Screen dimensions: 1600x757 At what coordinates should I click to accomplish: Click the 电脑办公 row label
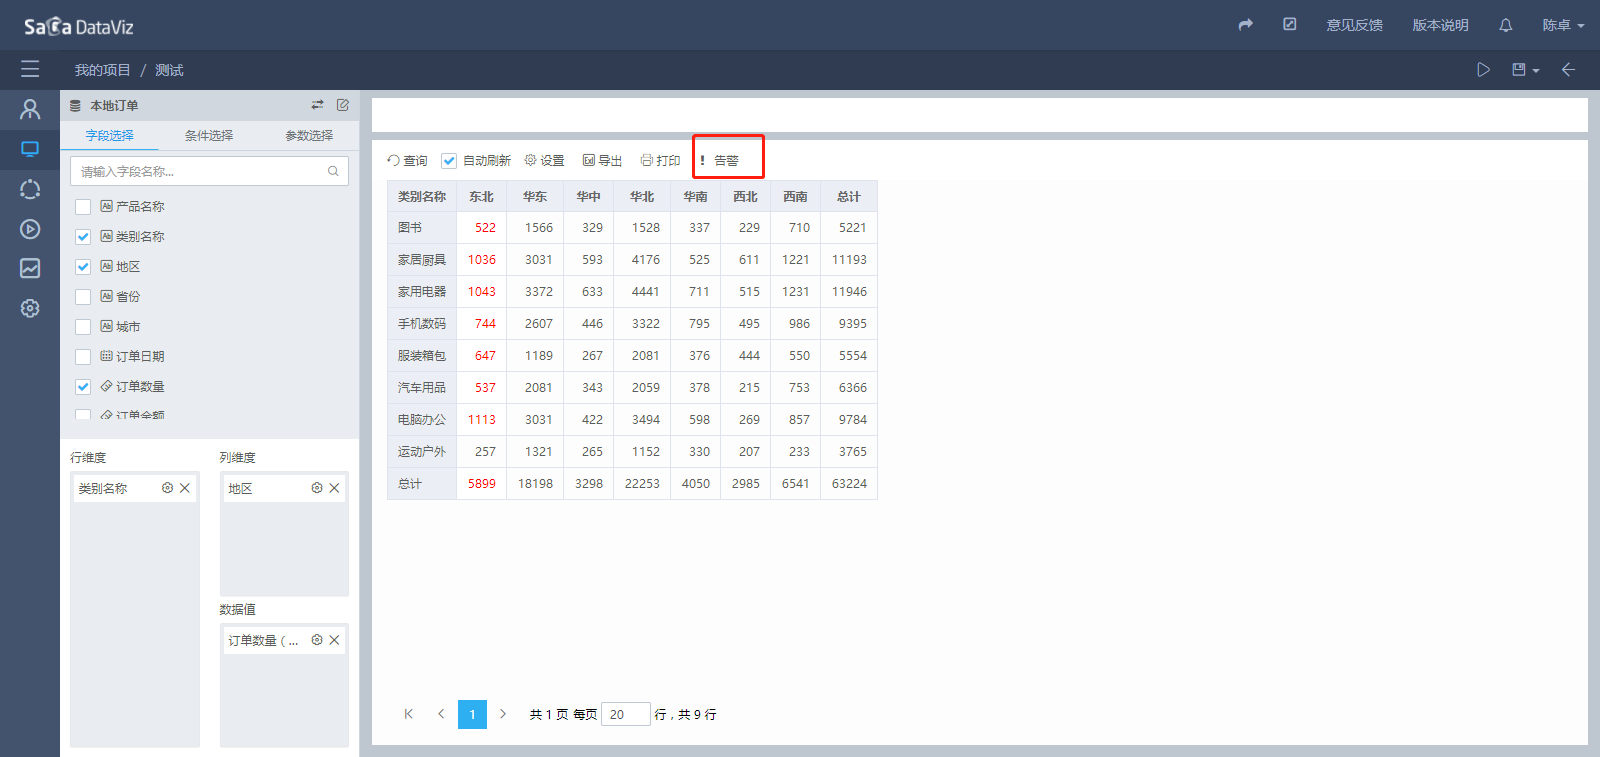pos(422,420)
